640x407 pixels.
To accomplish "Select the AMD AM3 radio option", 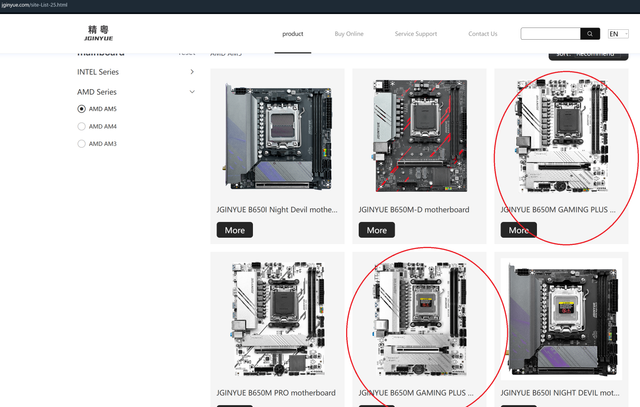I will 81,144.
